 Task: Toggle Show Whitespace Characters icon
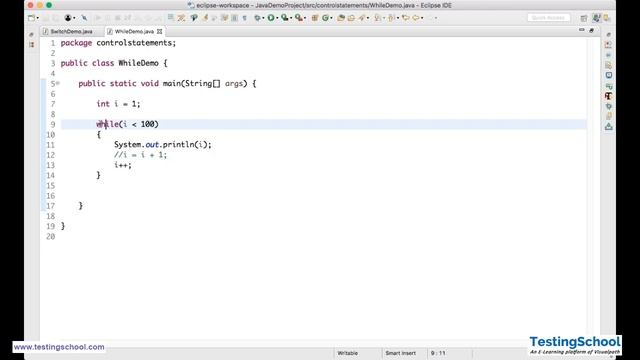244,18
